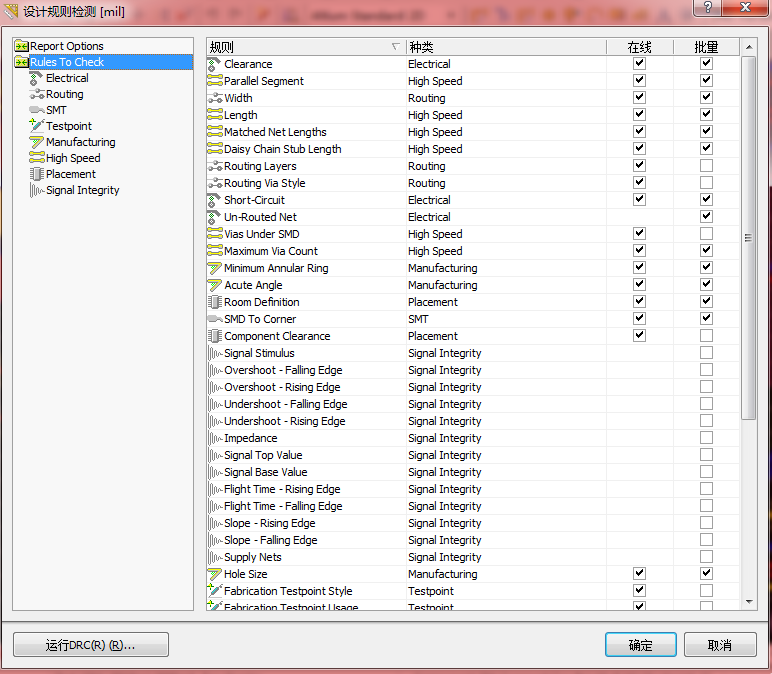The width and height of the screenshot is (772, 674).
Task: Click the Placement icon in left tree
Action: pos(37,174)
